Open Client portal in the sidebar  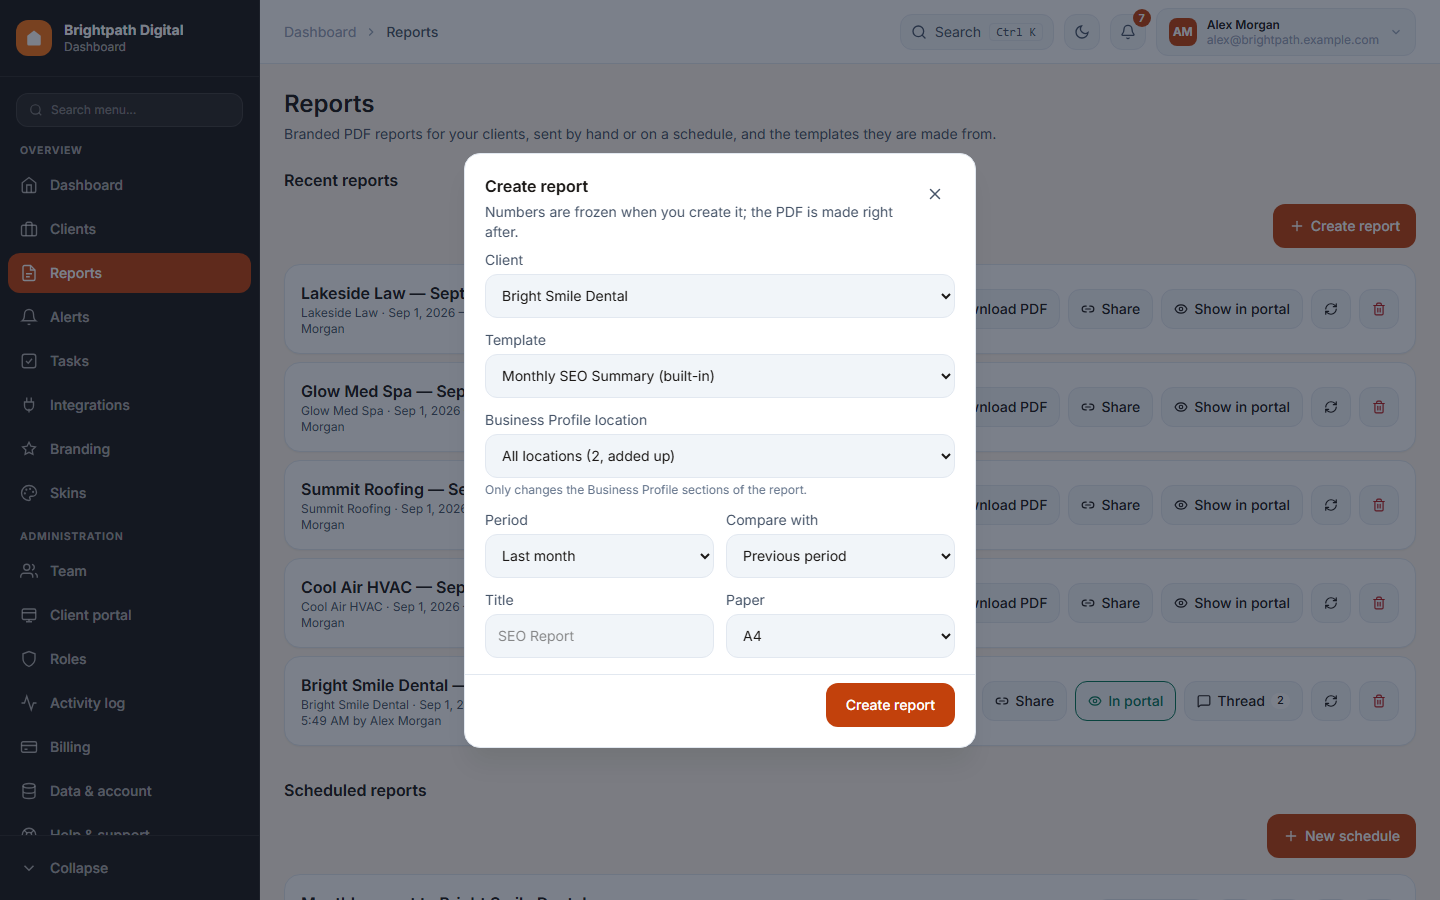(x=130, y=615)
